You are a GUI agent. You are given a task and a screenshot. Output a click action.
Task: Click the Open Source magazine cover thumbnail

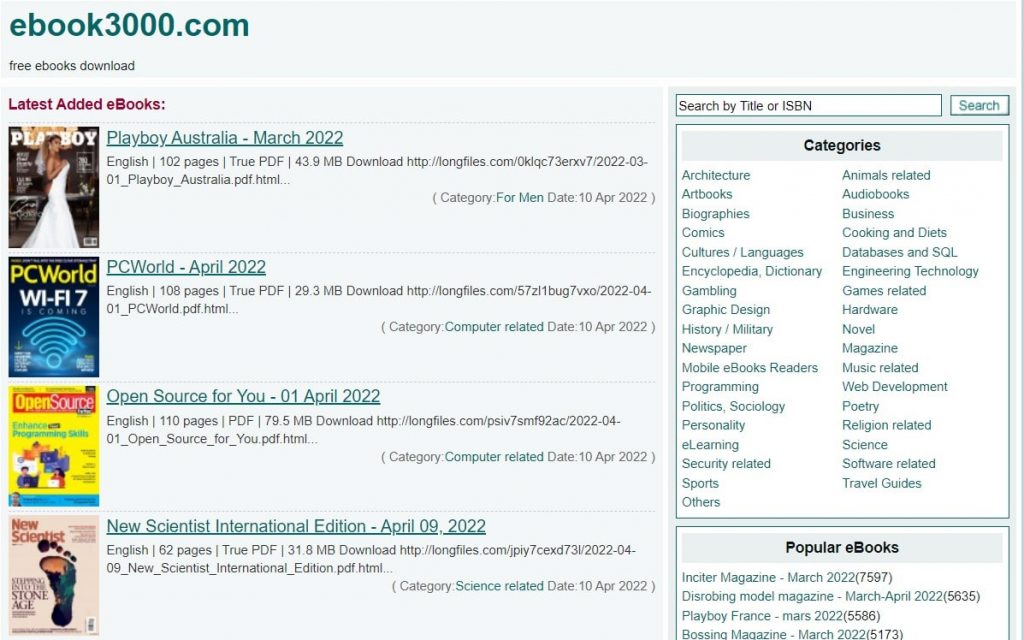point(54,446)
